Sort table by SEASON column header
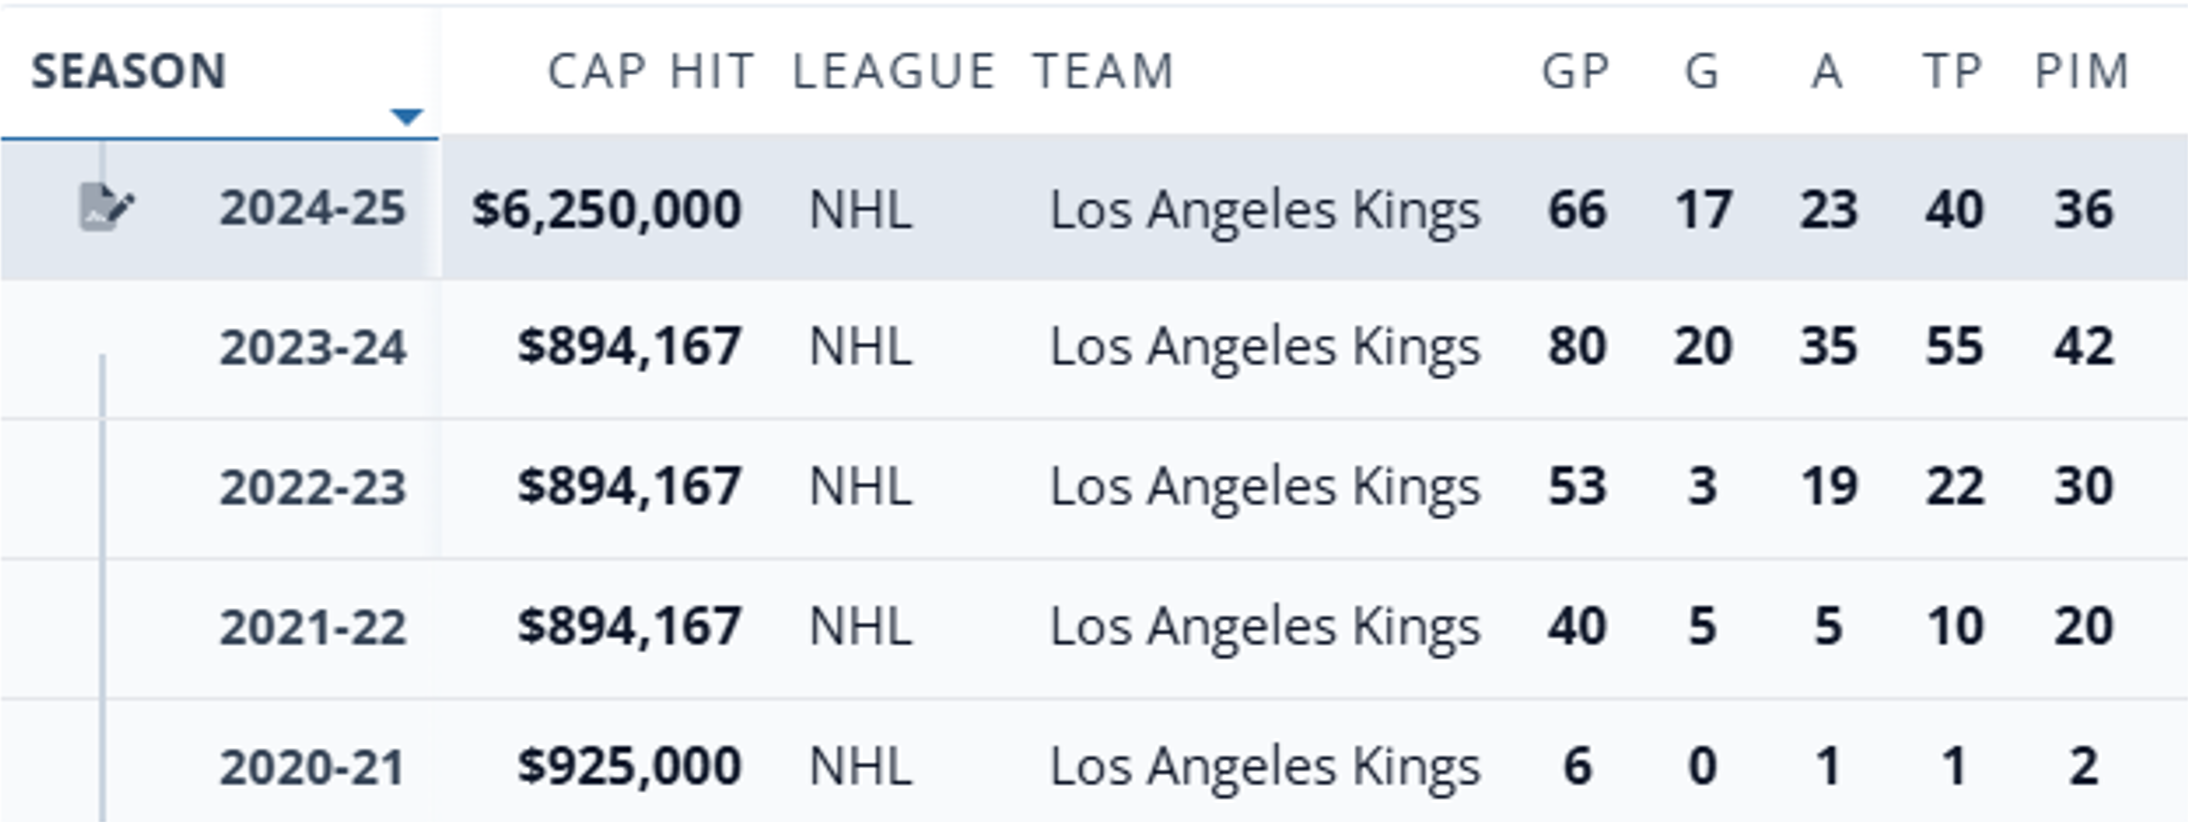This screenshot has width=2188, height=822. pyautogui.click(x=129, y=72)
